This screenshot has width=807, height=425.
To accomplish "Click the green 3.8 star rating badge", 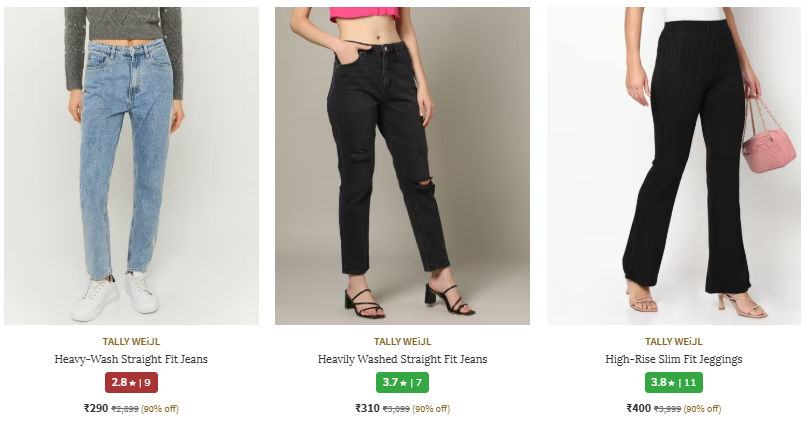I will click(673, 382).
